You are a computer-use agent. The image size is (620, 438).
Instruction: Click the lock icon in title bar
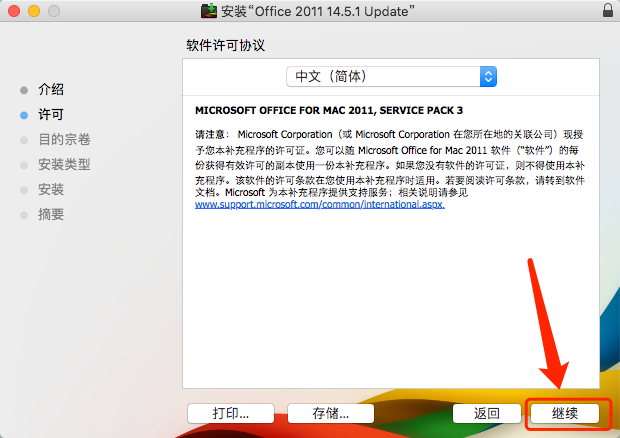608,10
